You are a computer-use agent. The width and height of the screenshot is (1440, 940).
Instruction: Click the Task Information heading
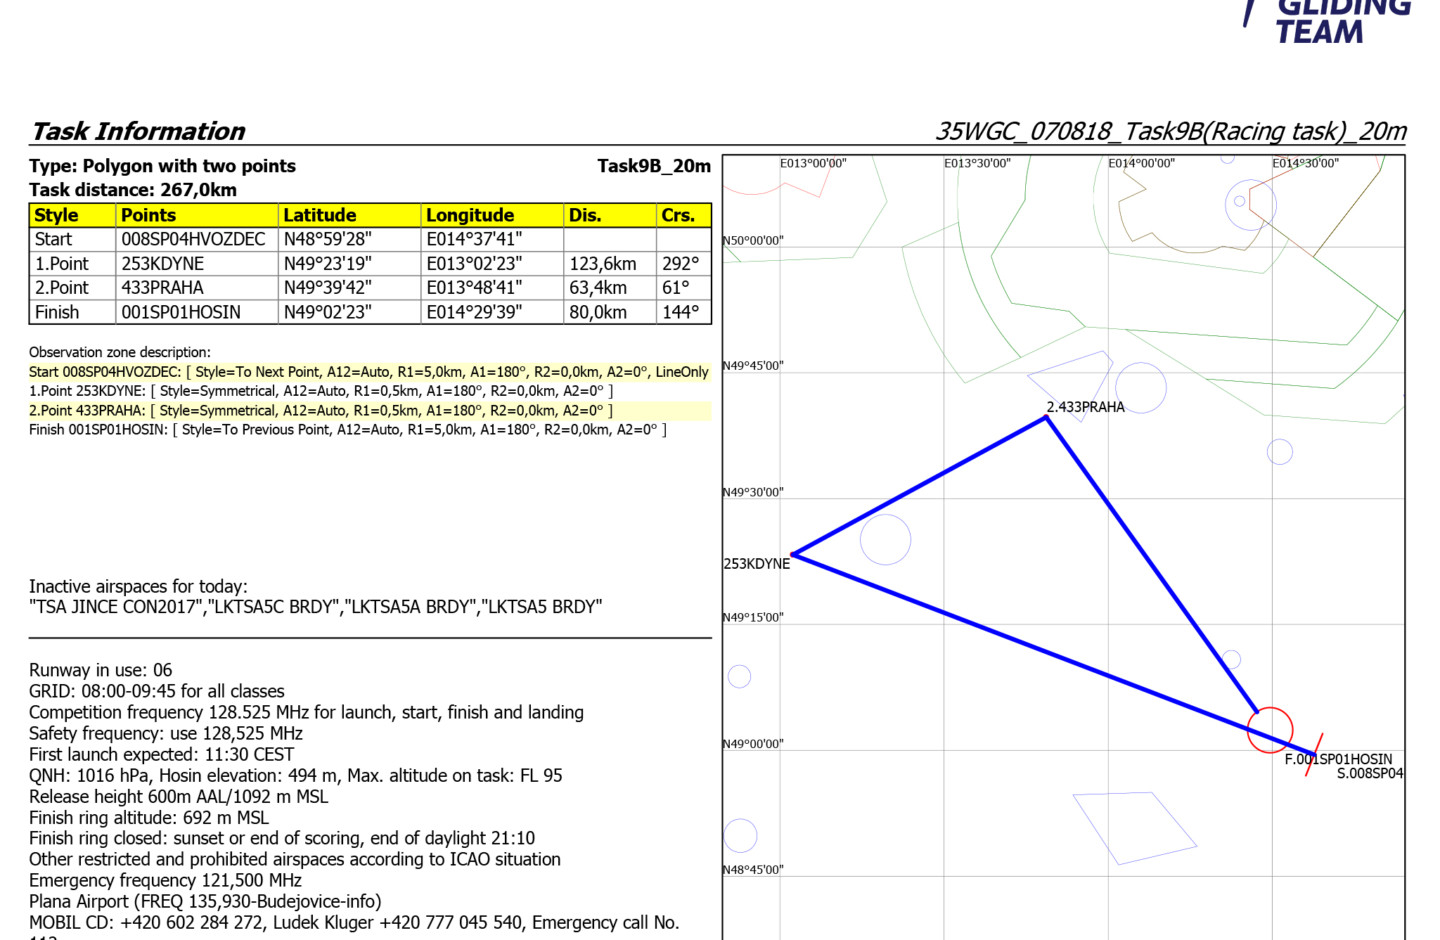138,131
